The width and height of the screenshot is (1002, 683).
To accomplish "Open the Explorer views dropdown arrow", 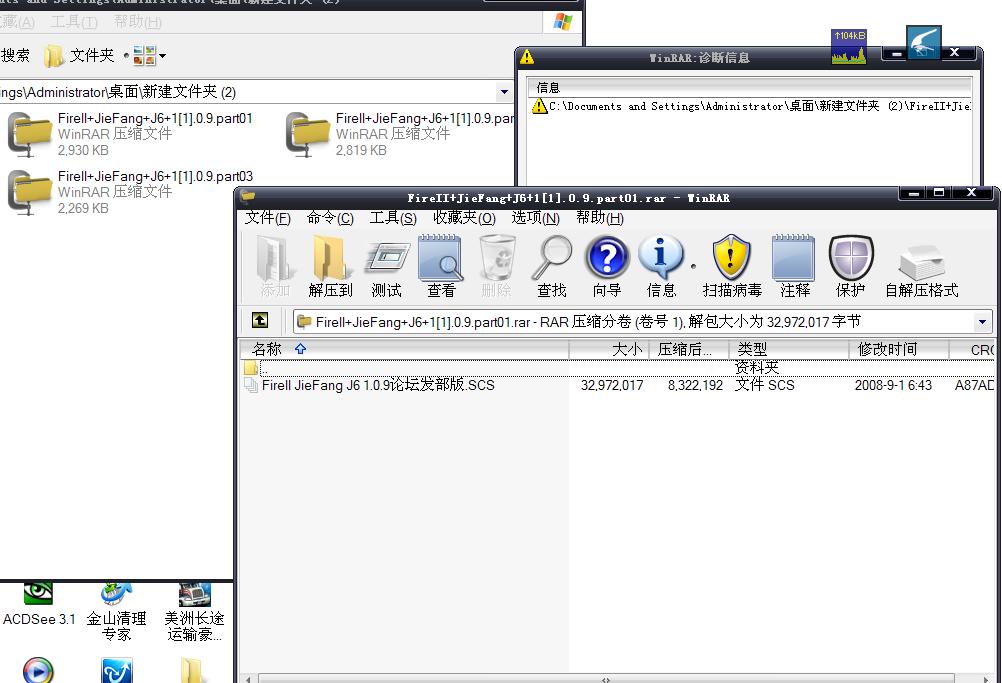I will [162, 56].
